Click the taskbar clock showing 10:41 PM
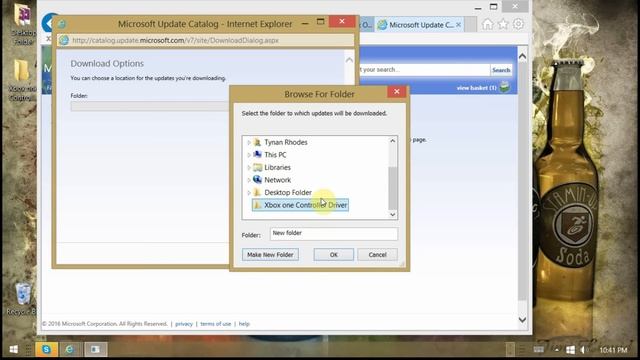Image resolution: width=640 pixels, height=360 pixels. coord(613,350)
